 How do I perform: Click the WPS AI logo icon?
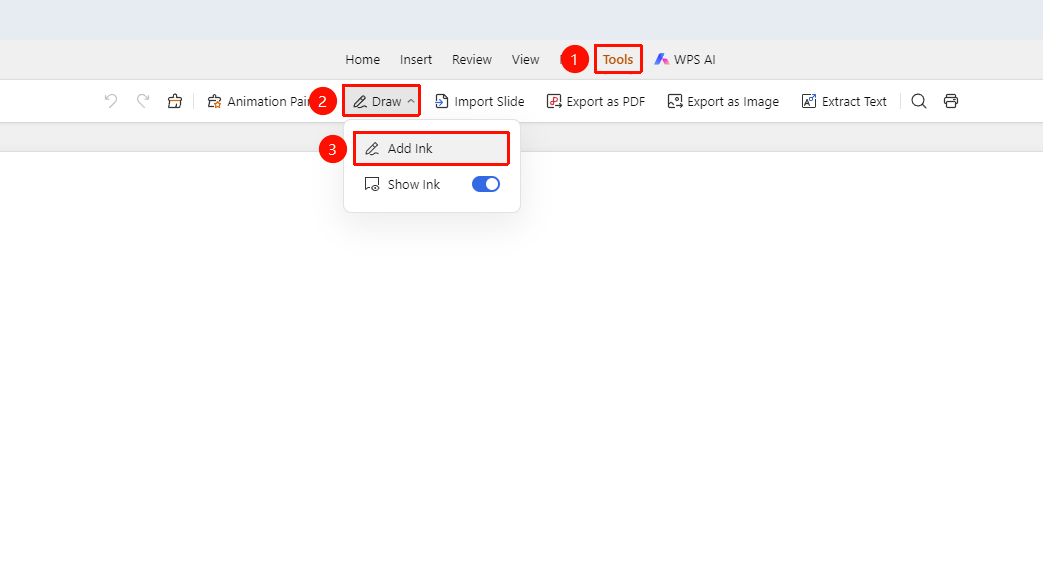(x=661, y=59)
